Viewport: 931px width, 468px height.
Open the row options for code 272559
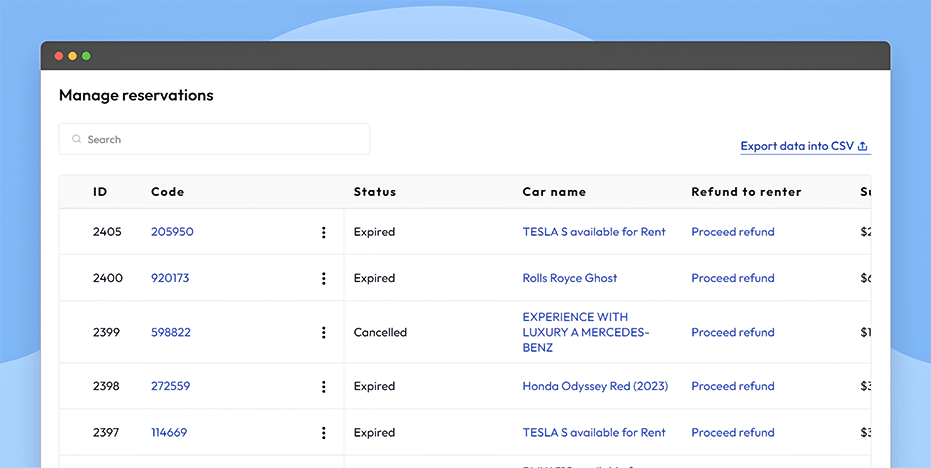(x=324, y=387)
